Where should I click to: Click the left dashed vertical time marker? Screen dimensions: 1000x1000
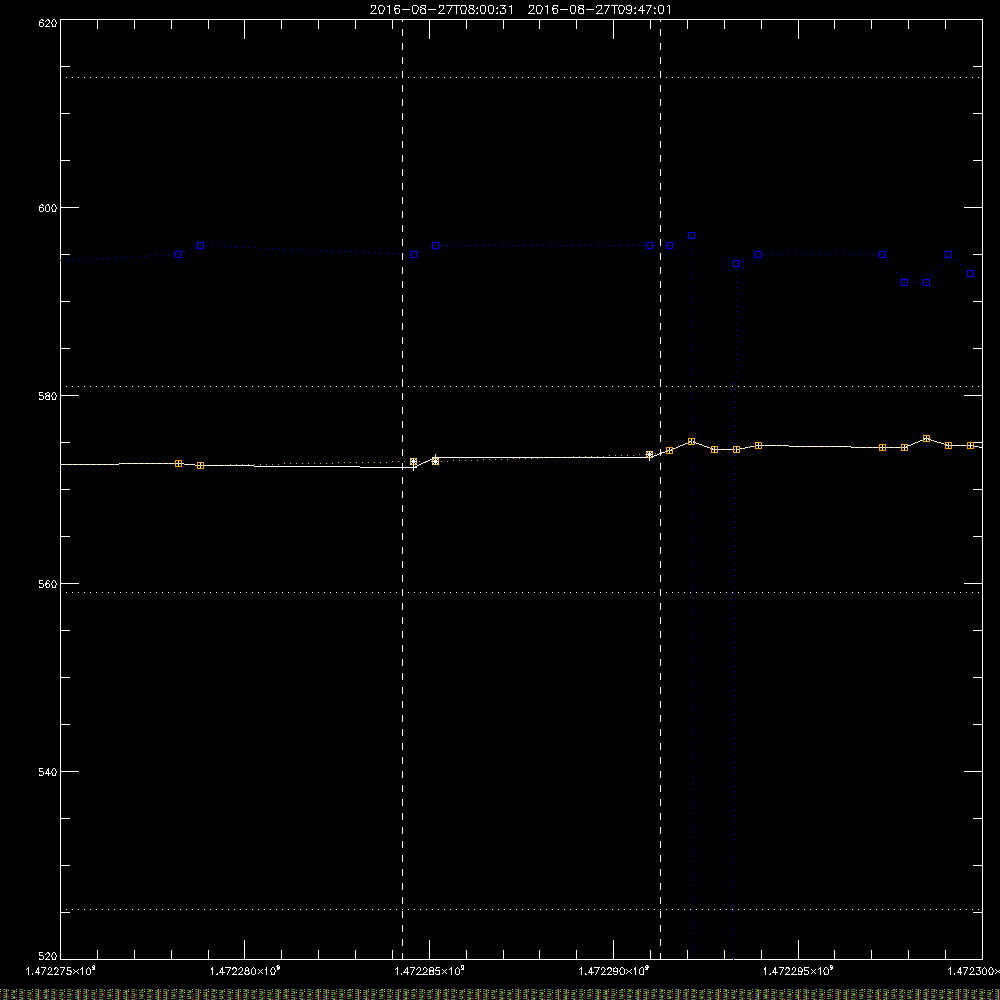pos(402,488)
